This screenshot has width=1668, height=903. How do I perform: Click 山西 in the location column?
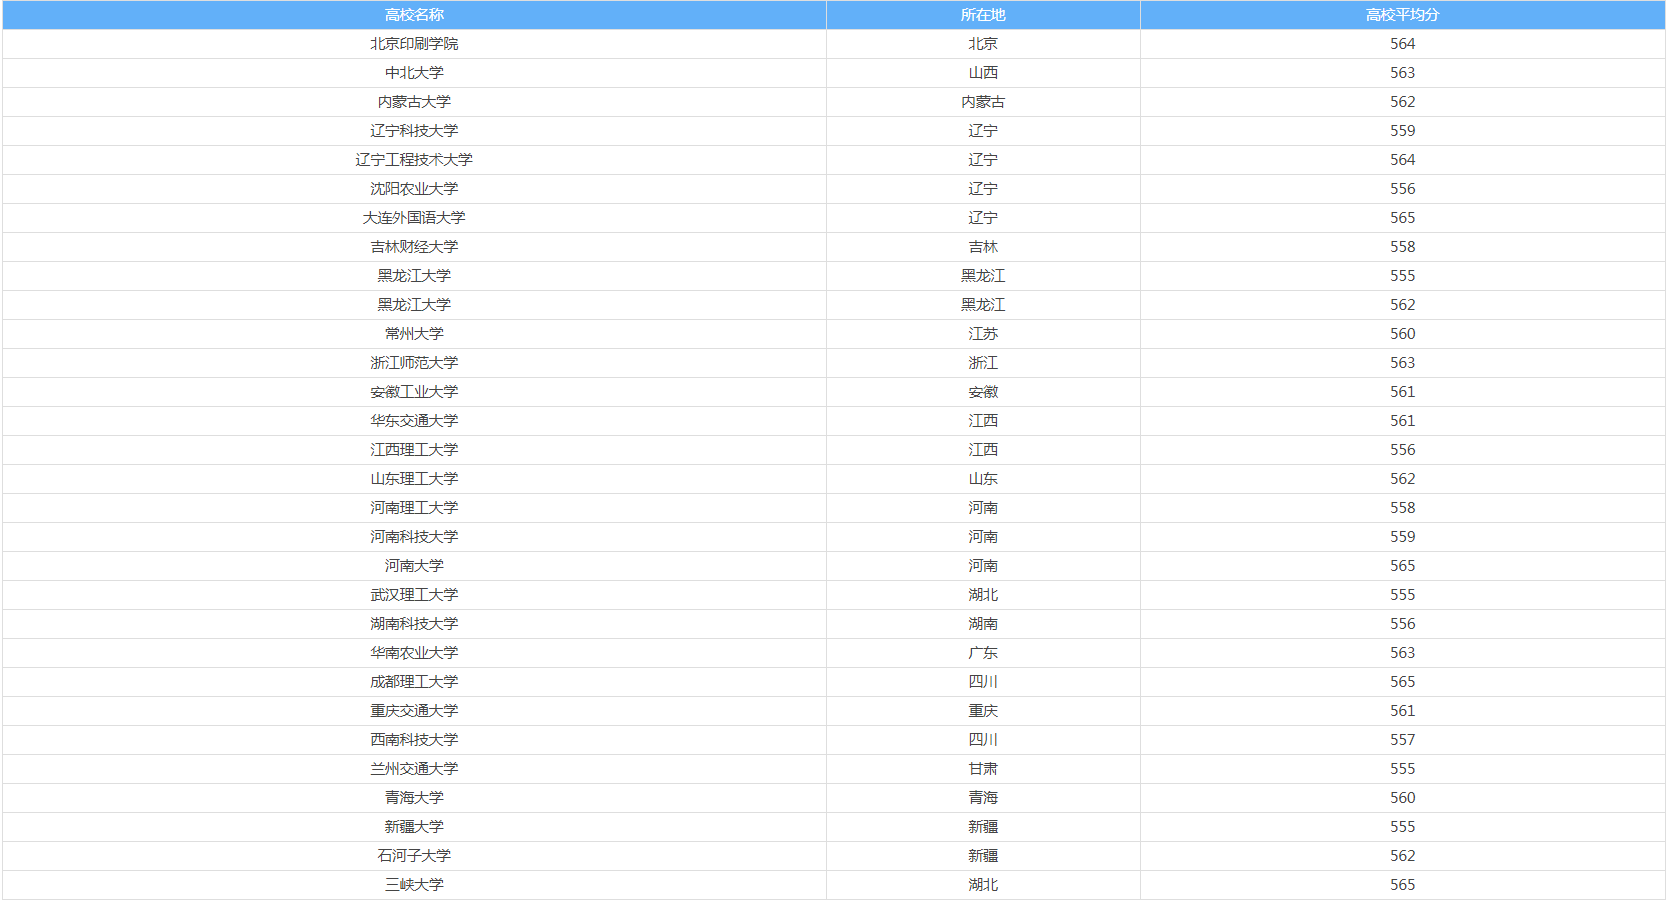[983, 73]
